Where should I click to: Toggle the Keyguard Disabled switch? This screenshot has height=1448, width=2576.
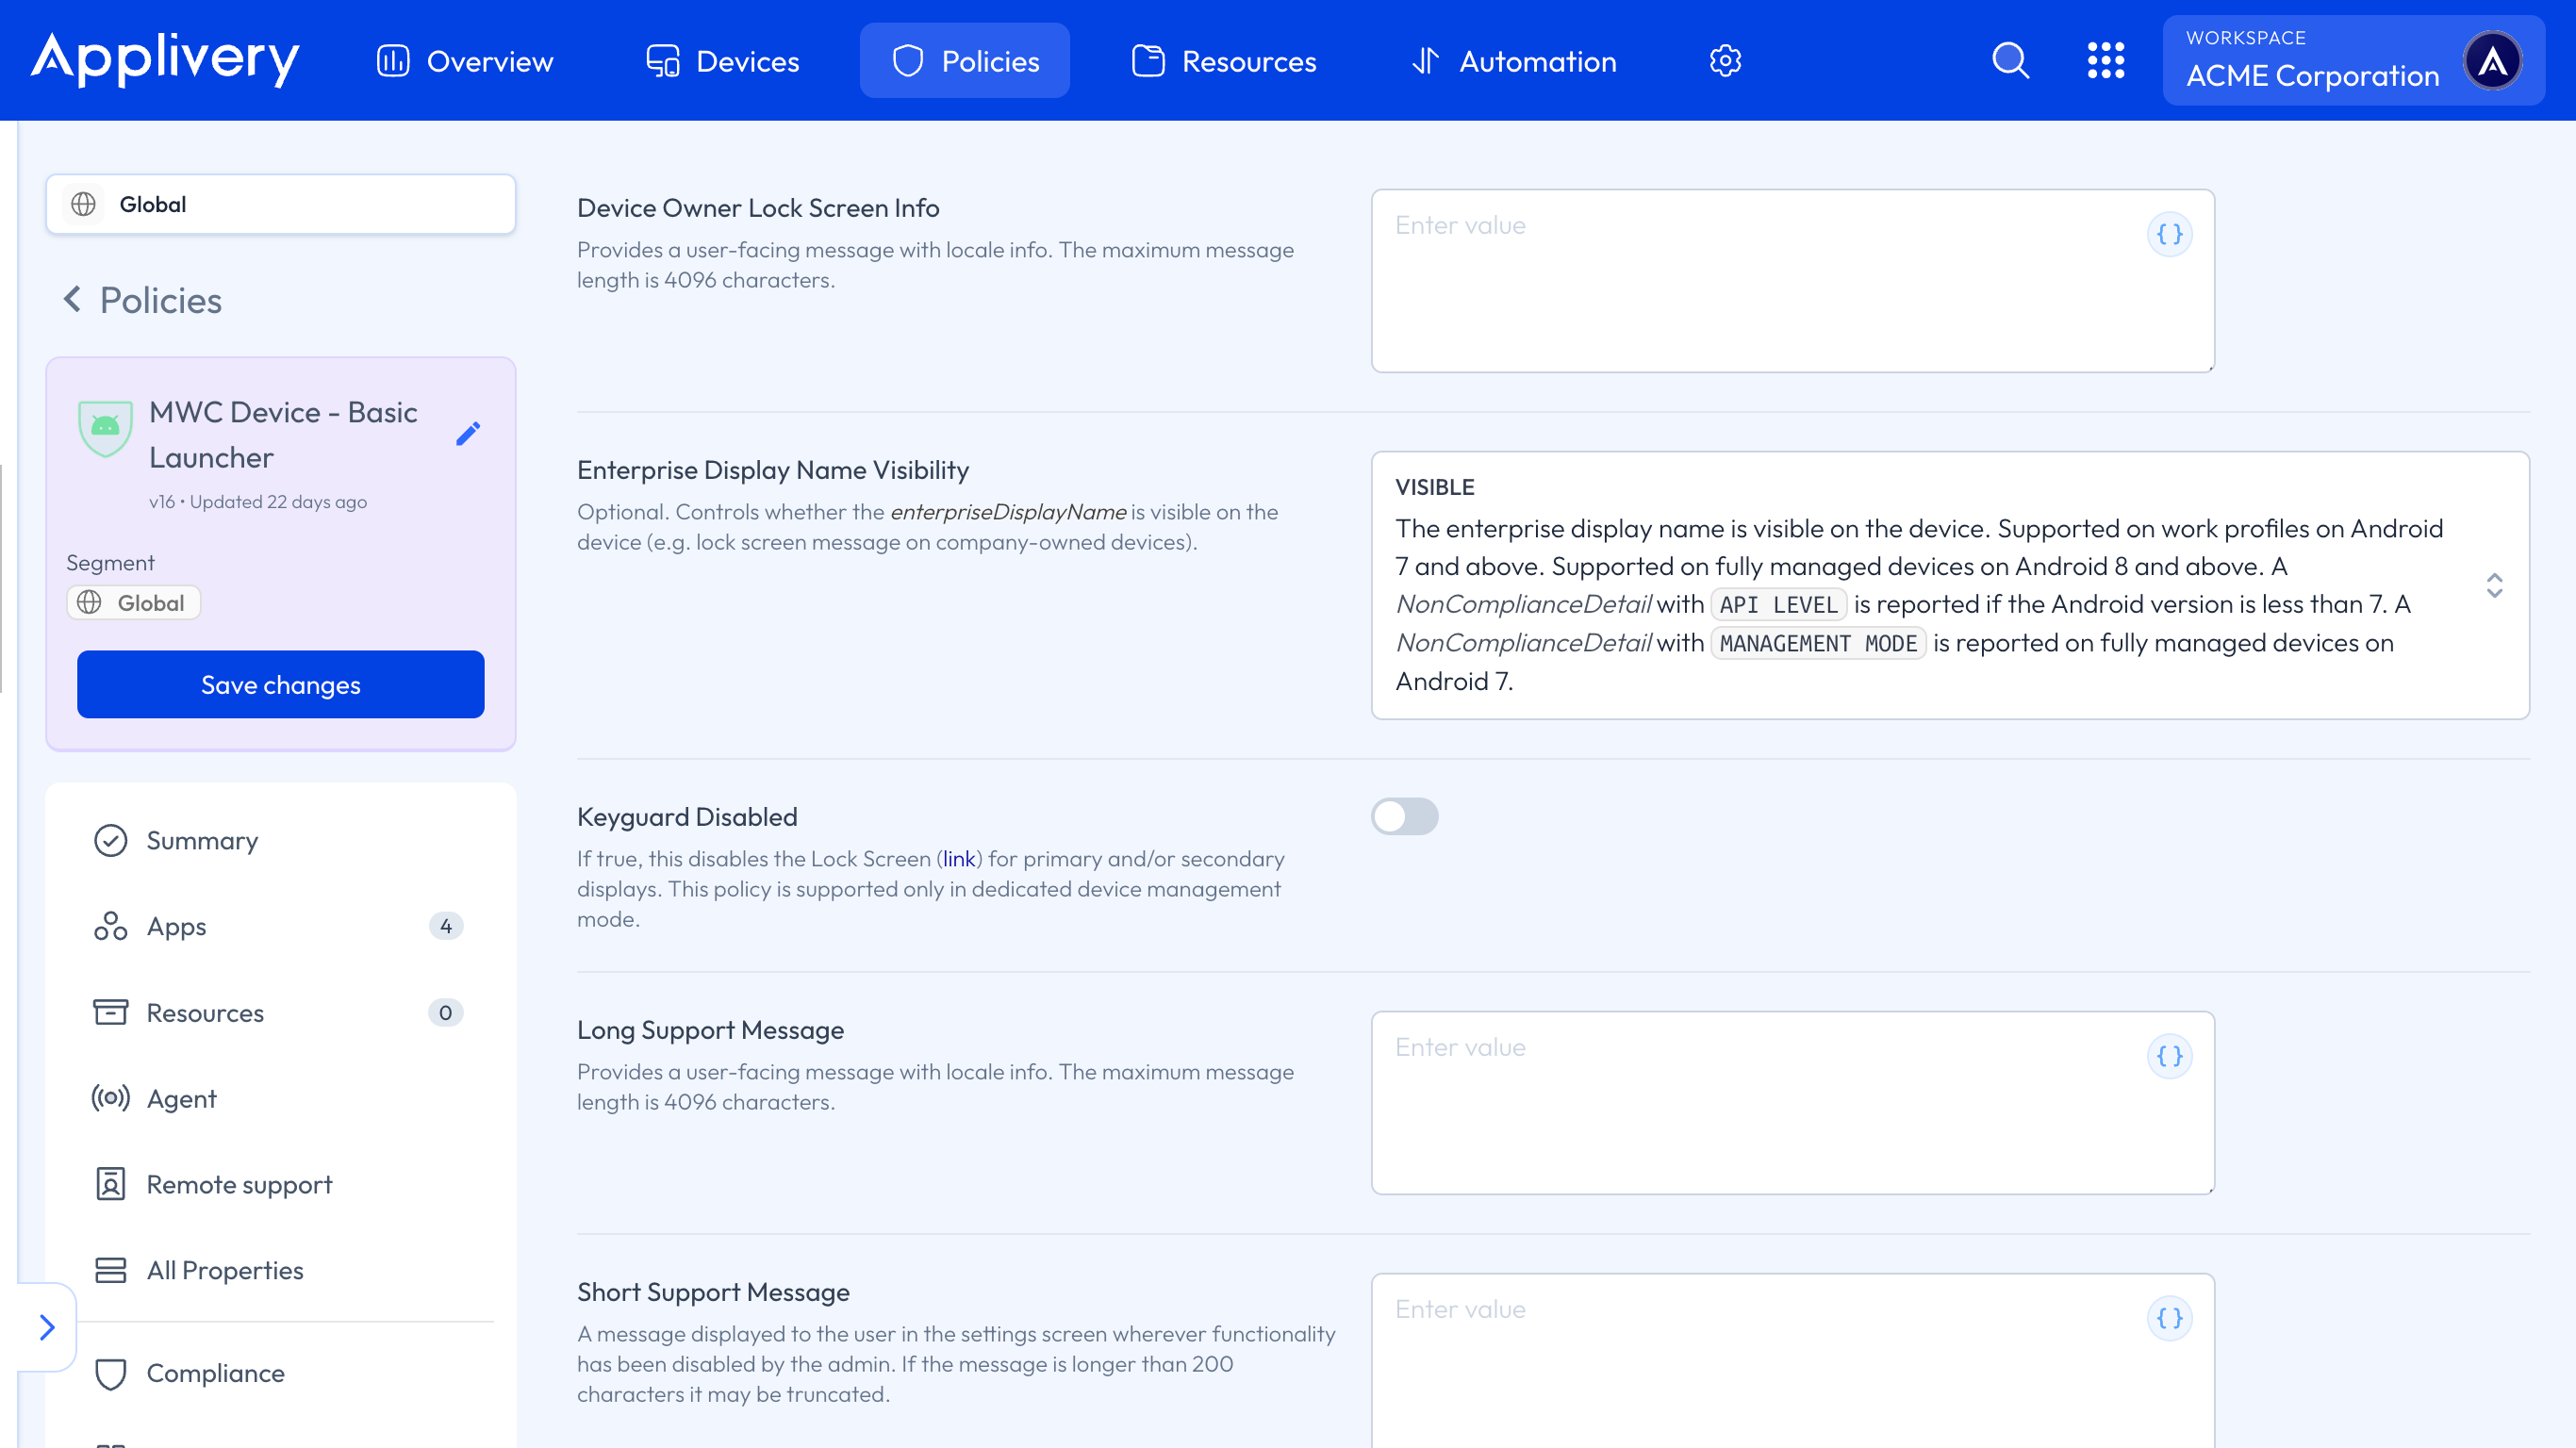pyautogui.click(x=1404, y=817)
